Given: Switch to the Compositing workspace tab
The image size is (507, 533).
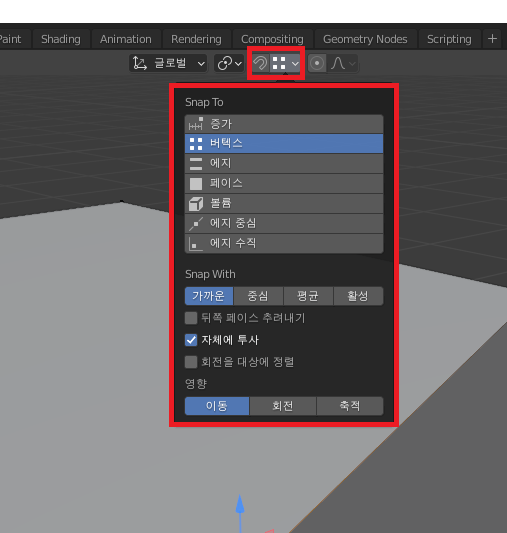Looking at the screenshot, I should 272,39.
